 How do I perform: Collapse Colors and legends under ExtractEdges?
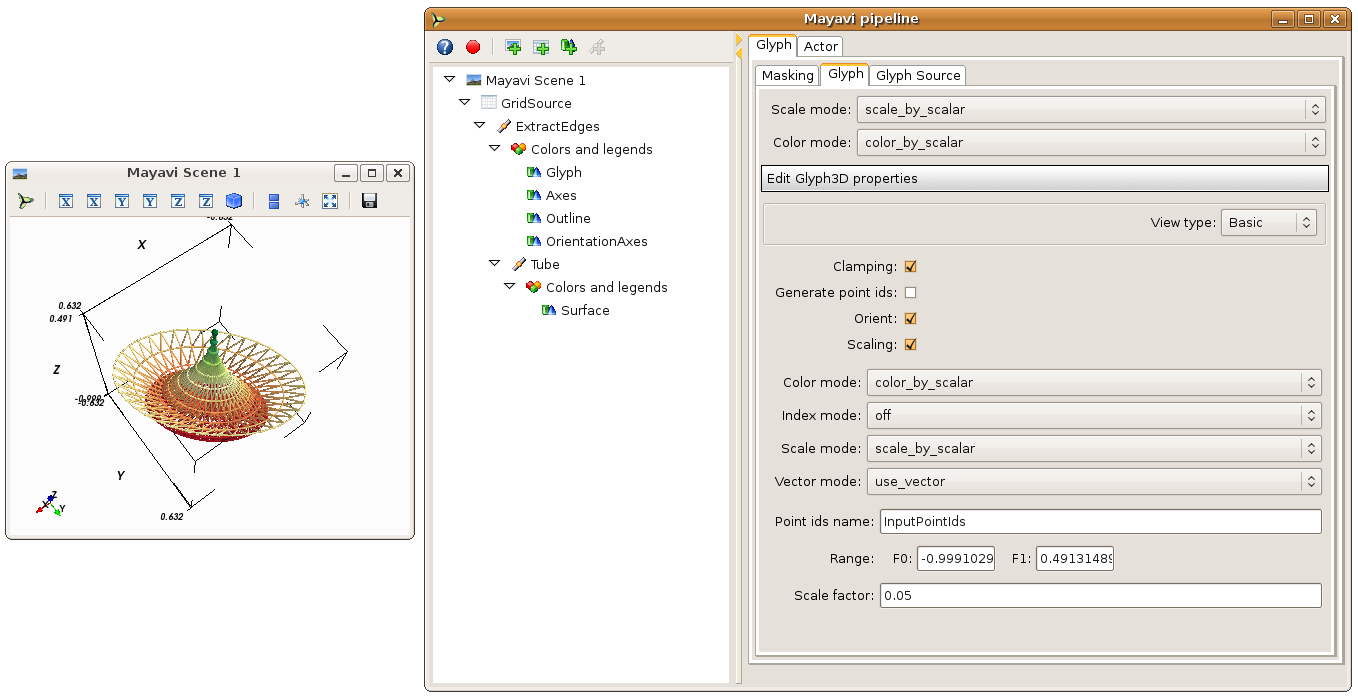pos(494,149)
